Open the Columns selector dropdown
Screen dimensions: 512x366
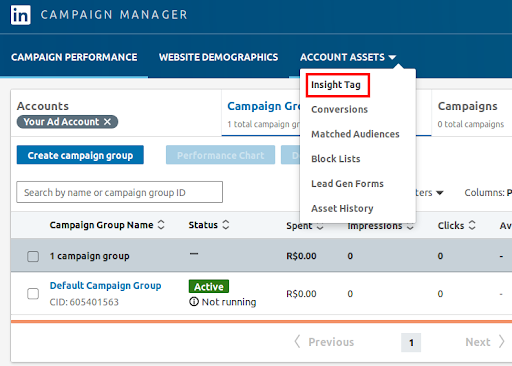[488, 193]
